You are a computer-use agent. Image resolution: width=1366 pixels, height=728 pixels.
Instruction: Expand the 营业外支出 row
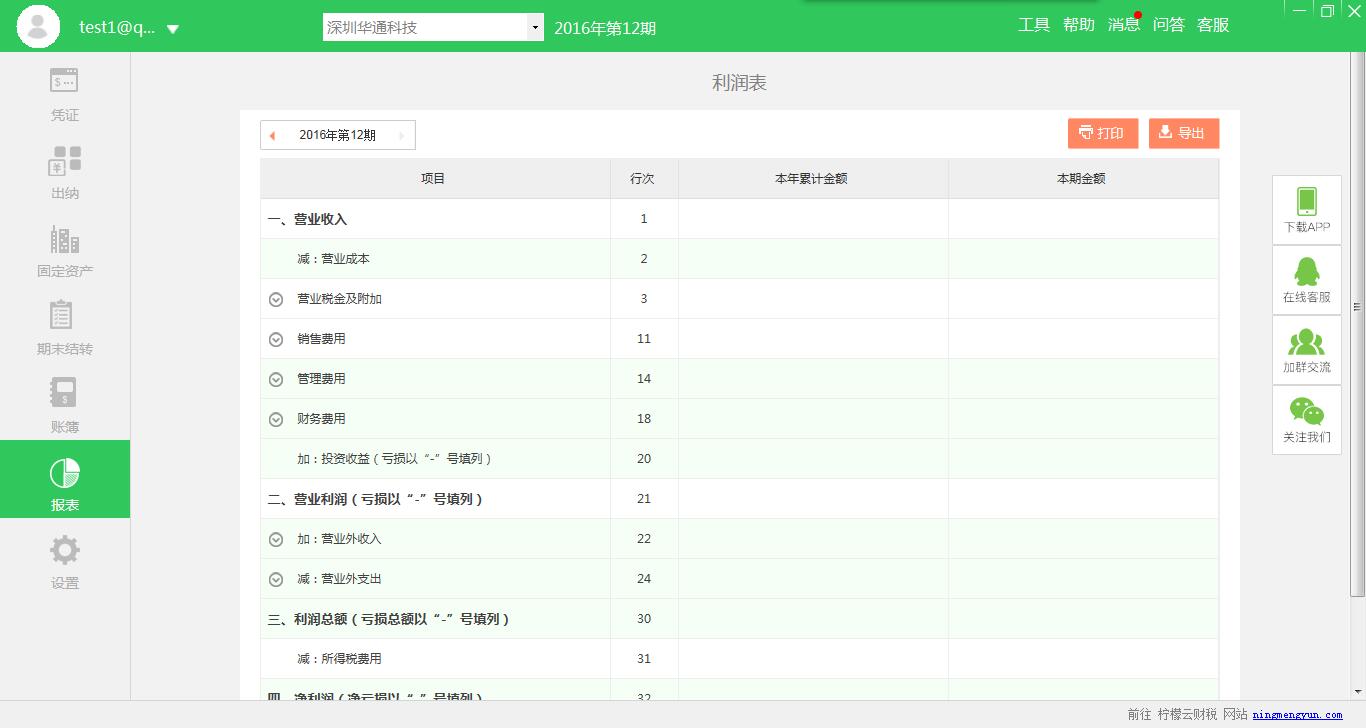pyautogui.click(x=276, y=579)
